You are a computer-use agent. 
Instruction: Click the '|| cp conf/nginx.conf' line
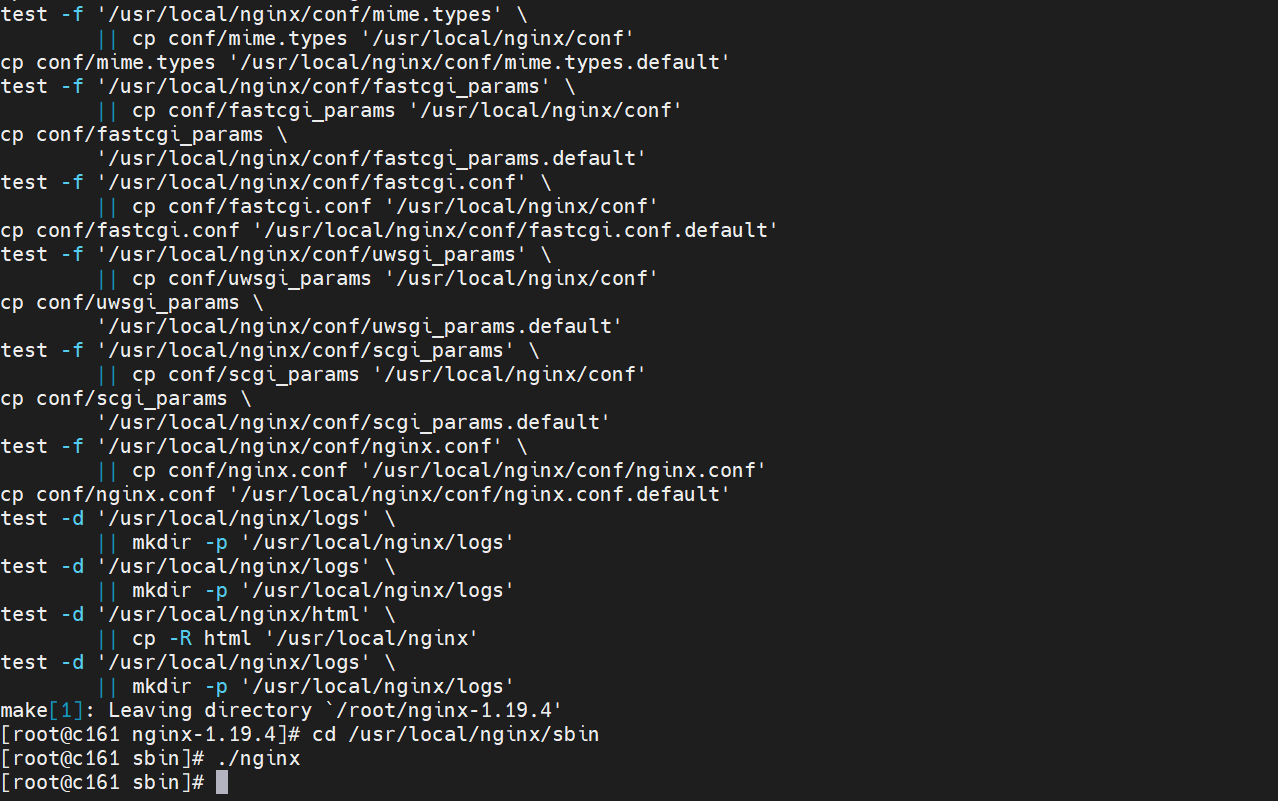point(432,471)
